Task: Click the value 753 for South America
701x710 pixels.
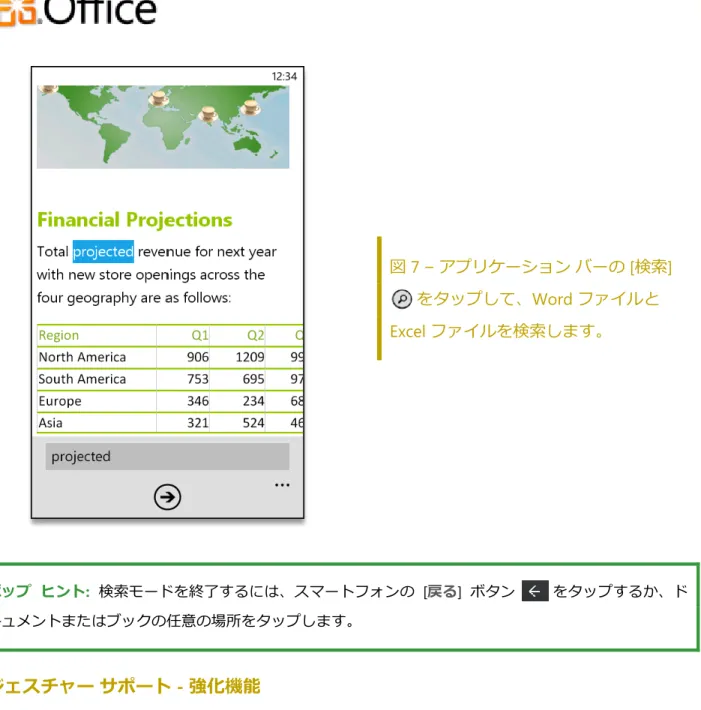Action: (198, 379)
